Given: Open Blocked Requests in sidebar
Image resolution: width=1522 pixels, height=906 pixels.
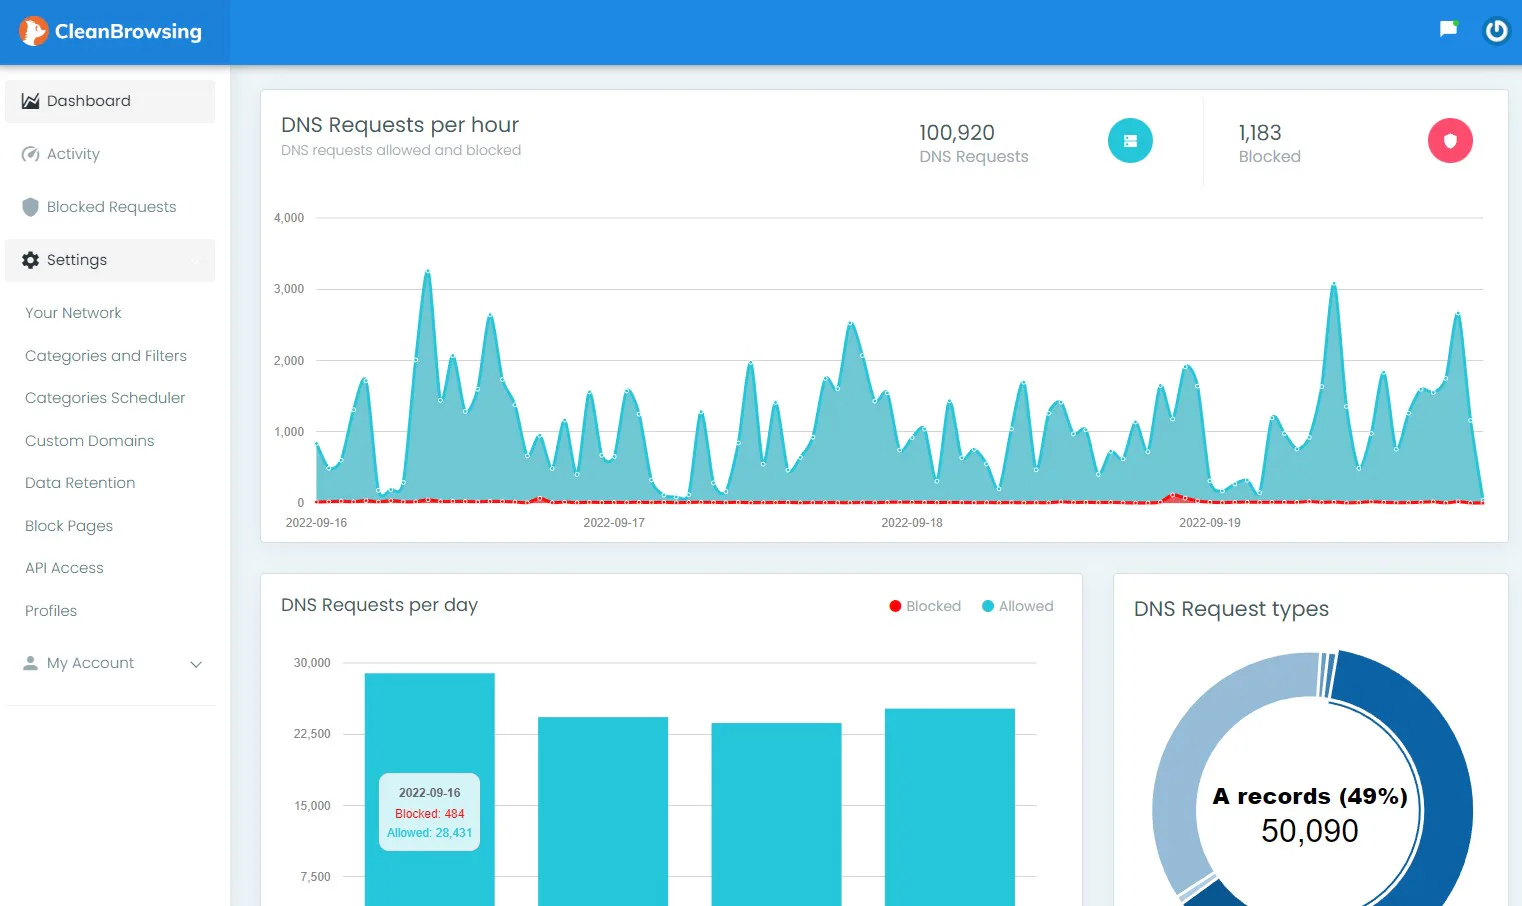Looking at the screenshot, I should coord(110,207).
